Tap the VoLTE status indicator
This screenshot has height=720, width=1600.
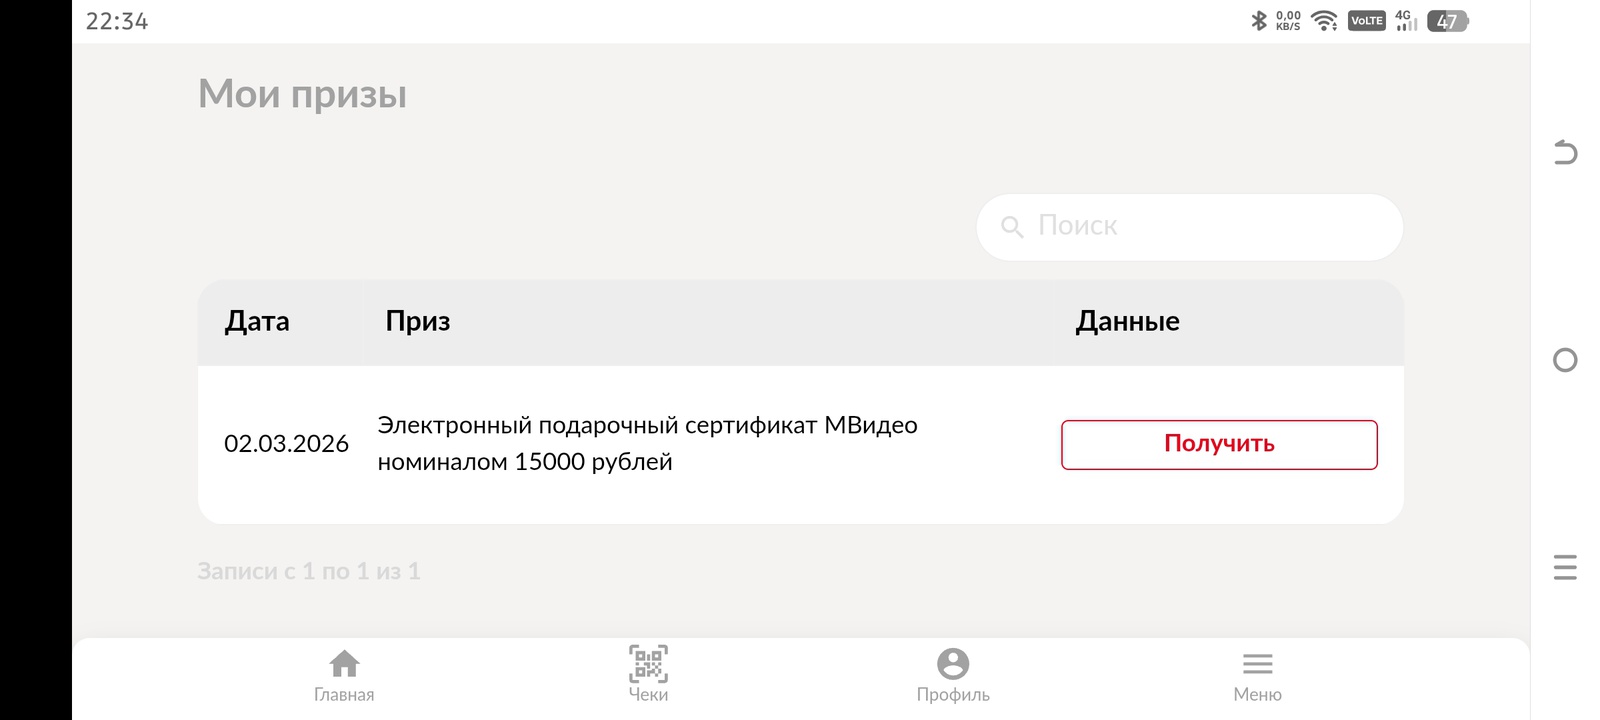[1366, 20]
